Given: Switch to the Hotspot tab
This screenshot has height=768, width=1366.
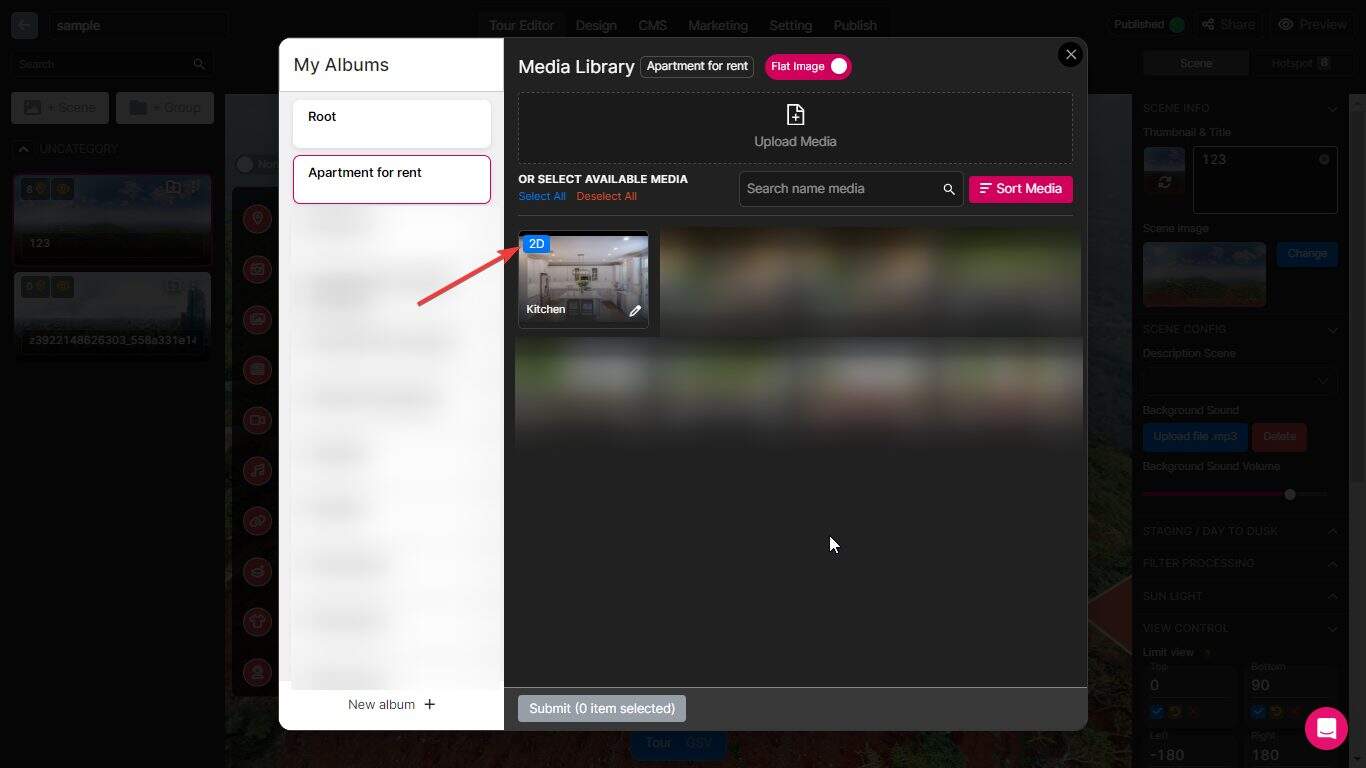Looking at the screenshot, I should 1297,61.
